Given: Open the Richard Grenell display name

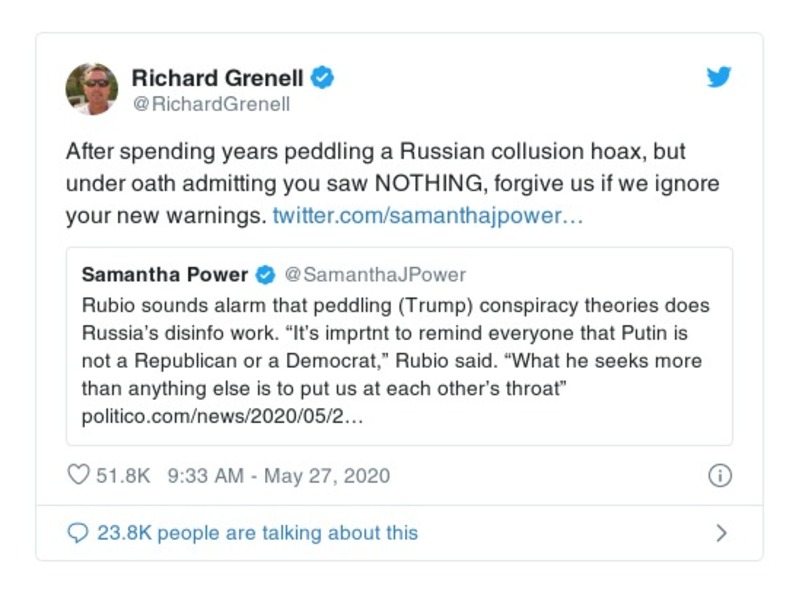Looking at the screenshot, I should coord(216,78).
